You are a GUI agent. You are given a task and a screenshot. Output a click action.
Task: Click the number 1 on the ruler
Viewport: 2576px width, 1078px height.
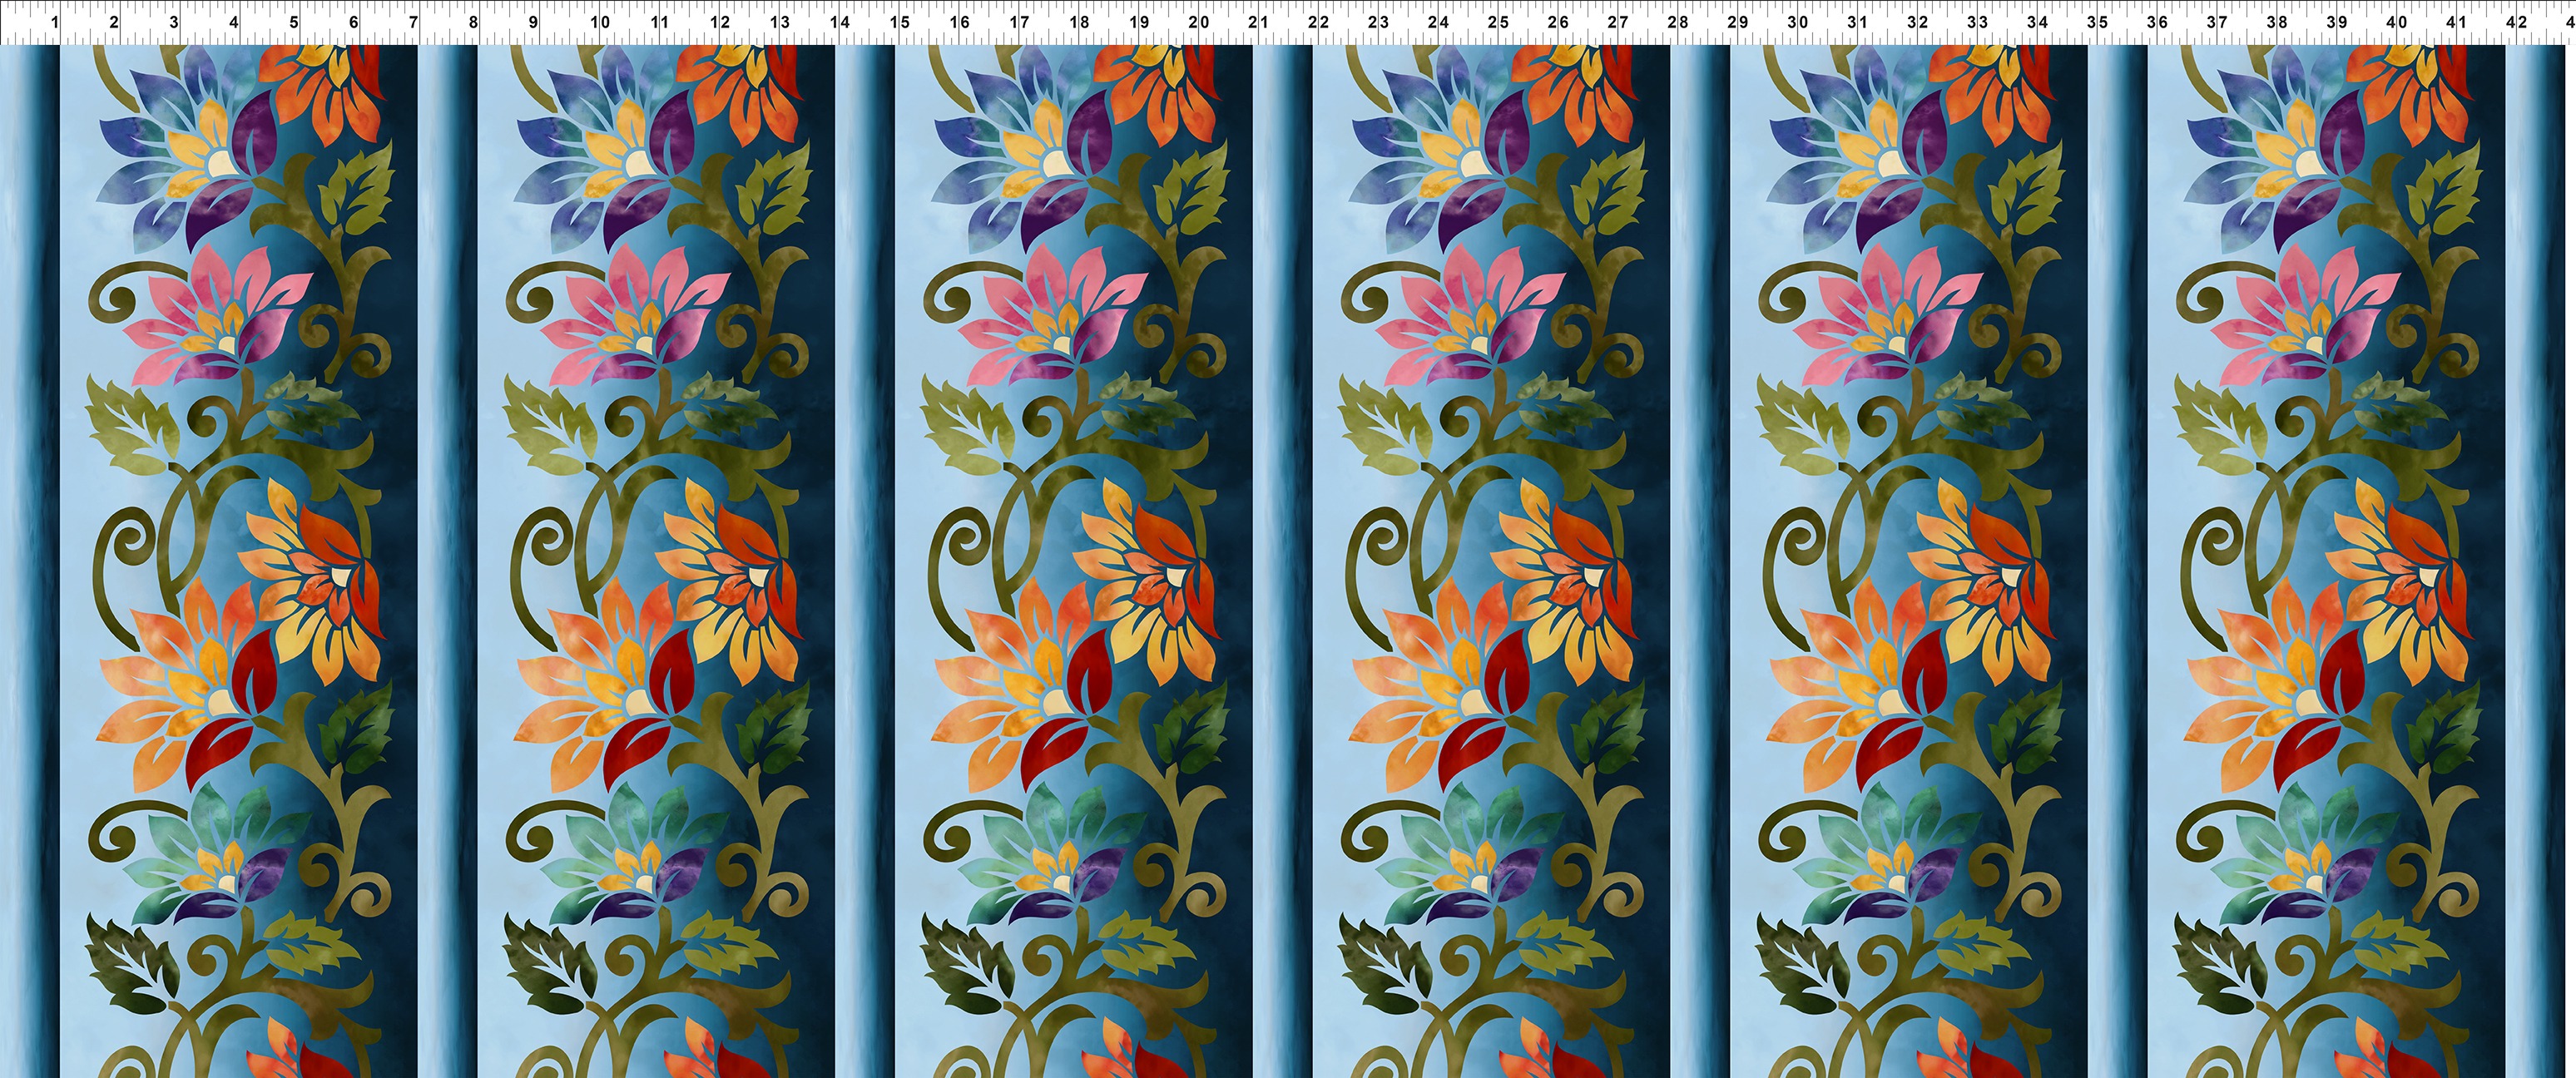pyautogui.click(x=53, y=22)
